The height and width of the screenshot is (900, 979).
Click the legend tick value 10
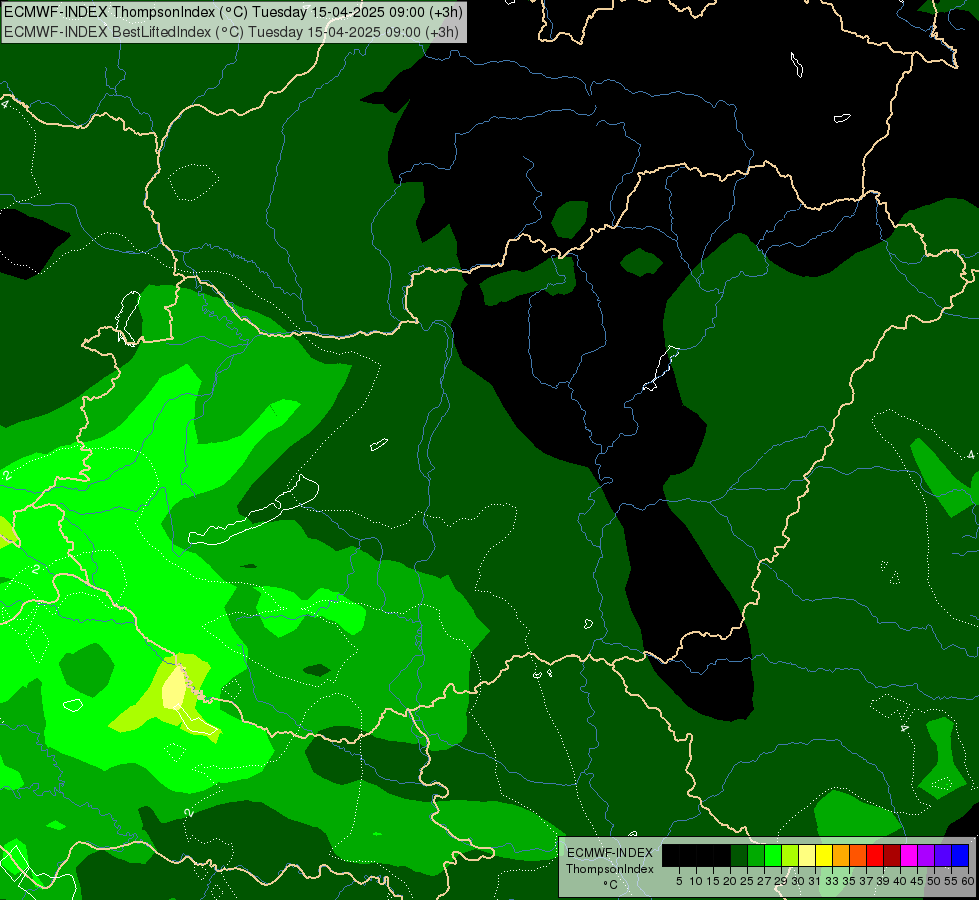point(696,881)
